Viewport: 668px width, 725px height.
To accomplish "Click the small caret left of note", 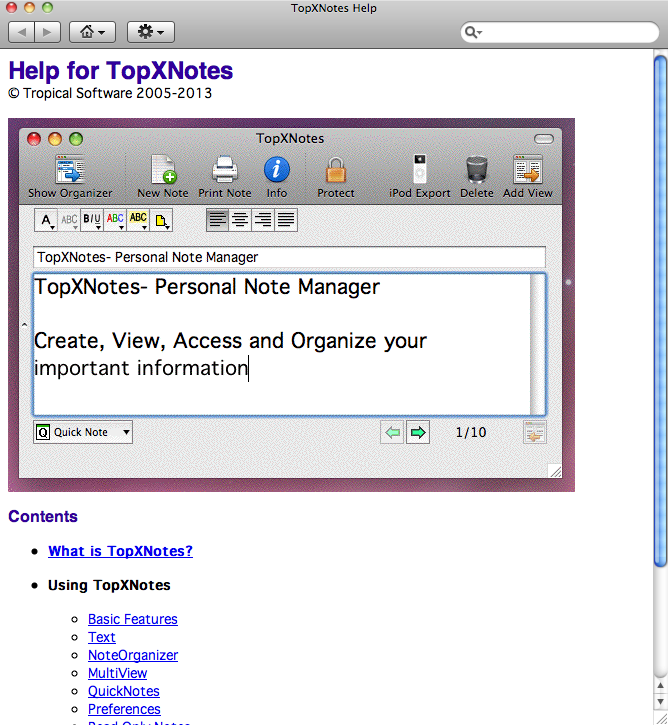I will pyautogui.click(x=25, y=325).
